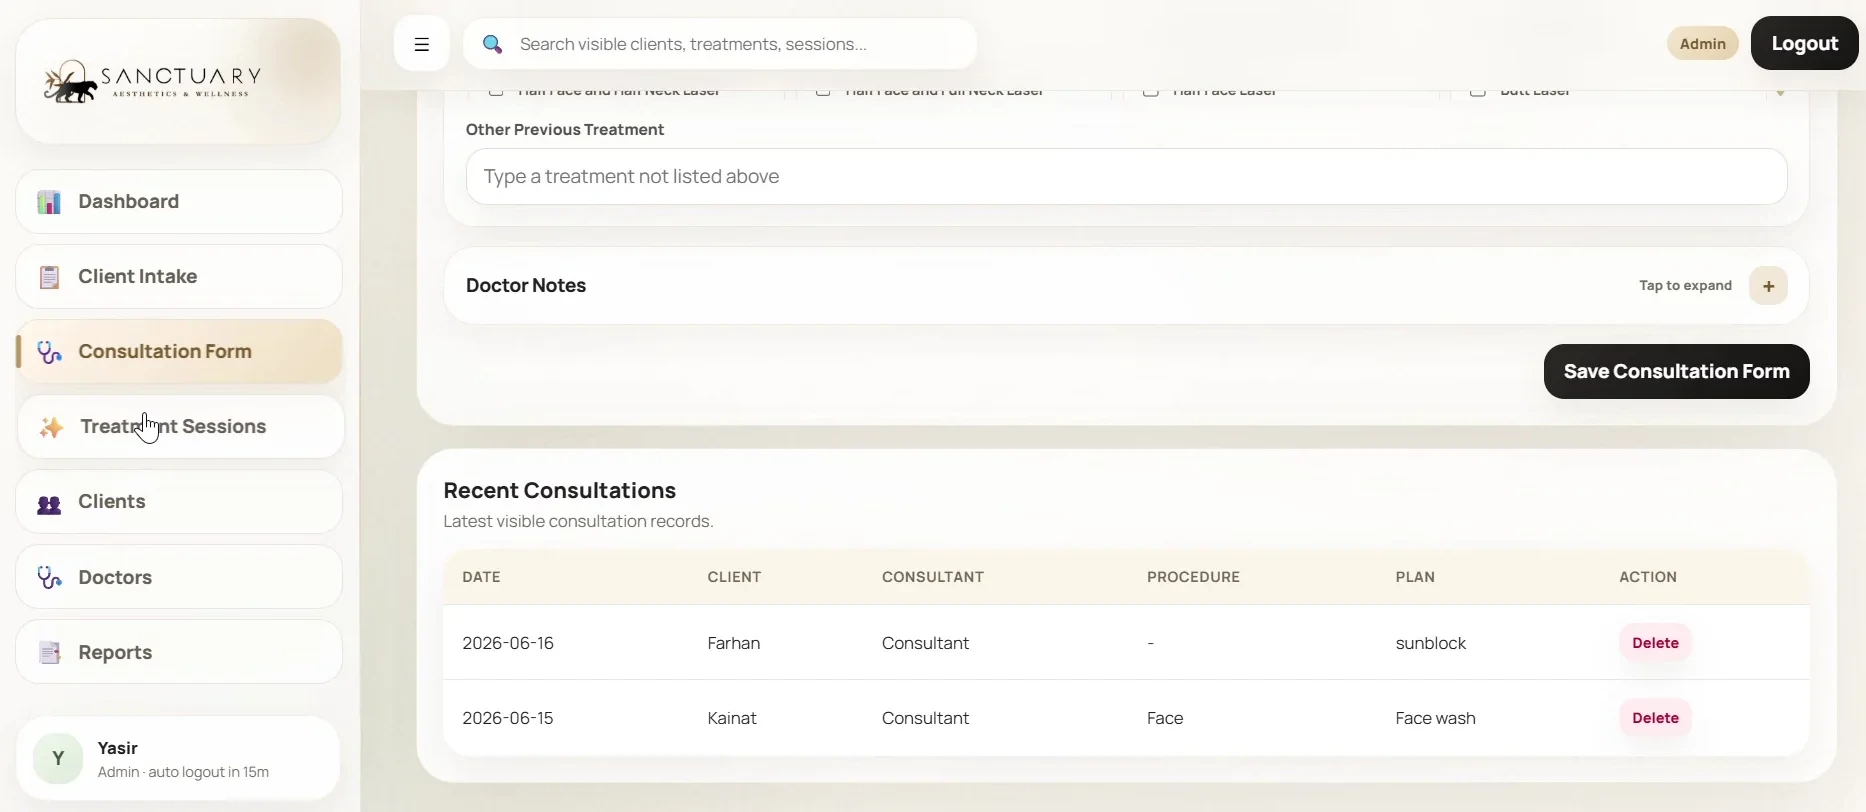Click the Dashboard chart icon

(x=49, y=202)
